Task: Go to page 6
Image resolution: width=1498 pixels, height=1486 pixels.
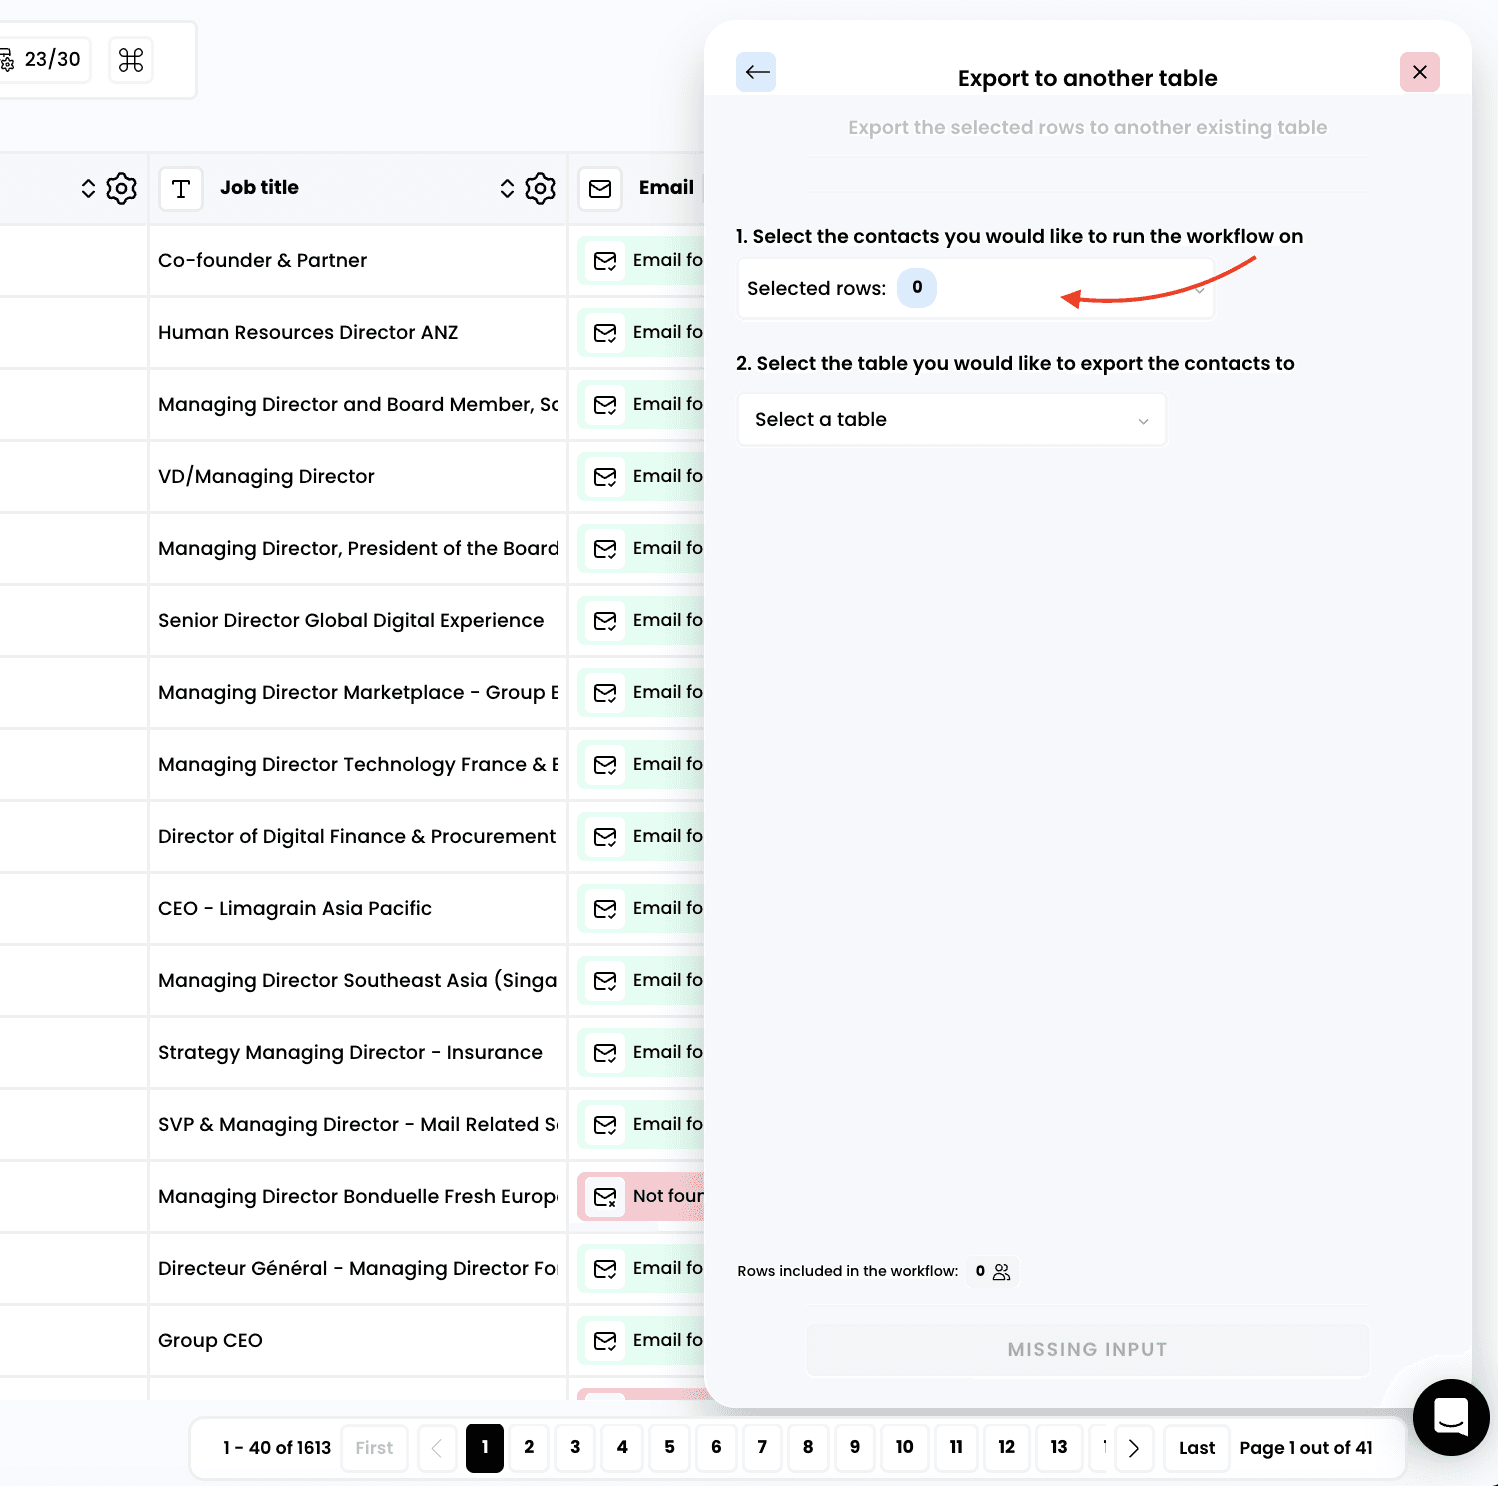Action: tap(716, 1448)
